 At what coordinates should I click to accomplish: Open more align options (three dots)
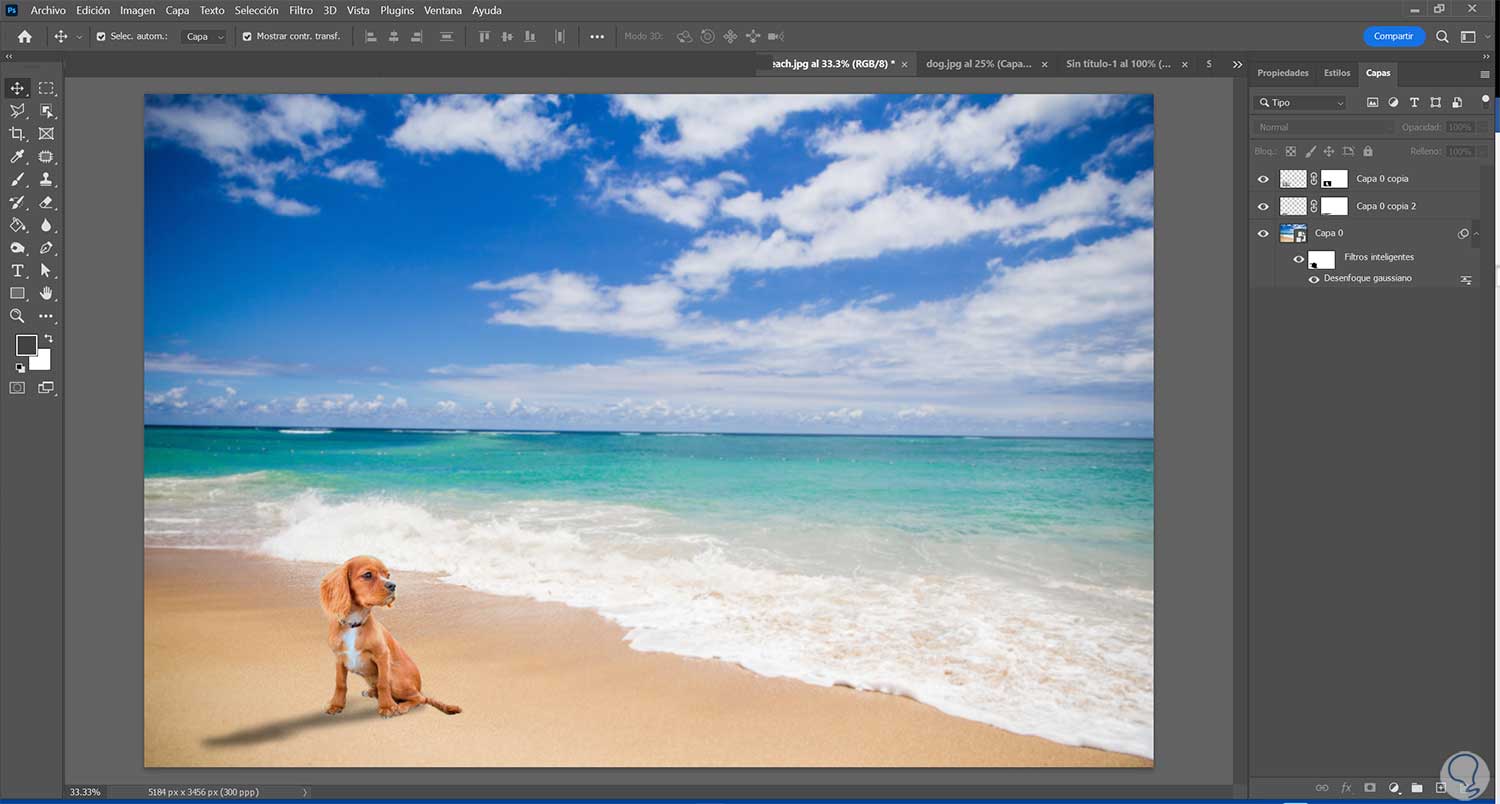(597, 36)
